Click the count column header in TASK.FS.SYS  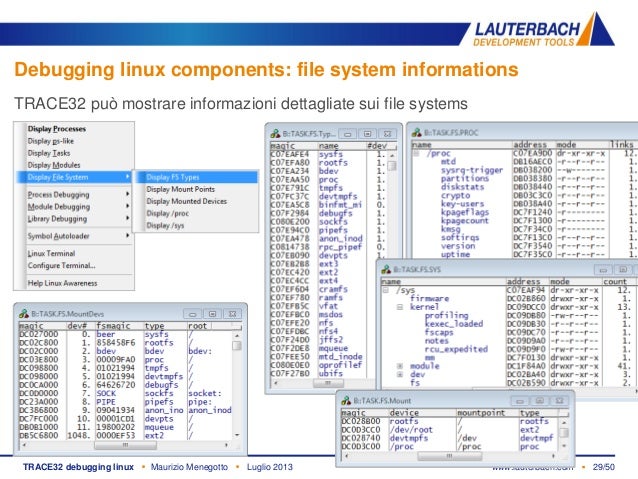click(x=615, y=282)
